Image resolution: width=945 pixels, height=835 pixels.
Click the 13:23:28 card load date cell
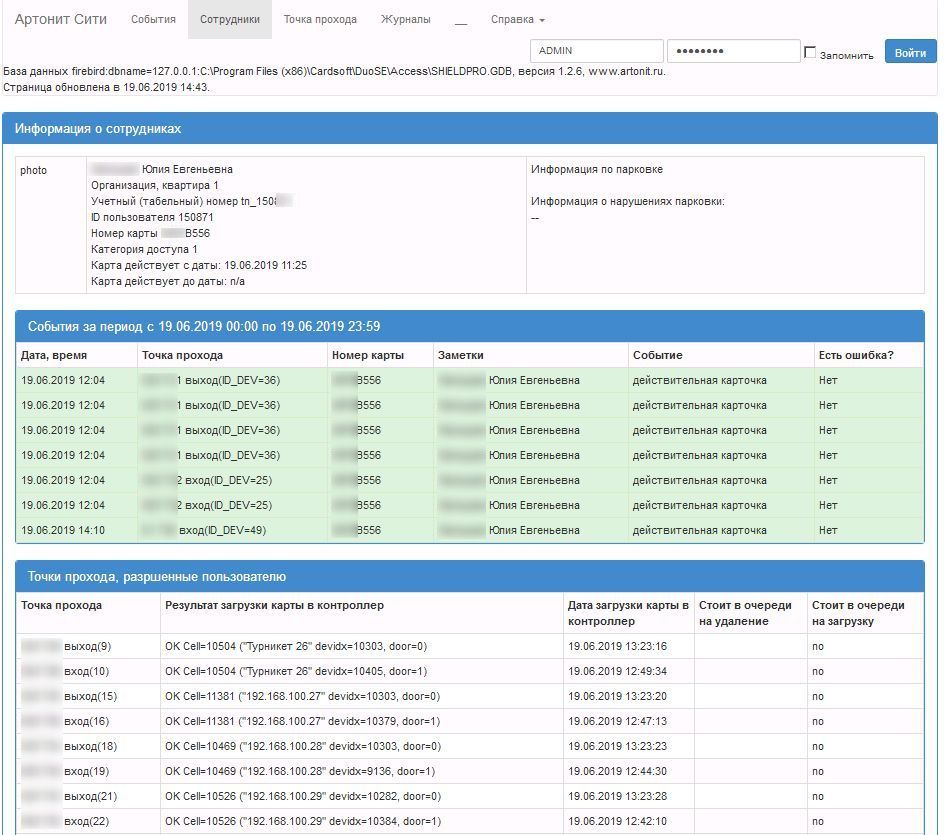617,796
